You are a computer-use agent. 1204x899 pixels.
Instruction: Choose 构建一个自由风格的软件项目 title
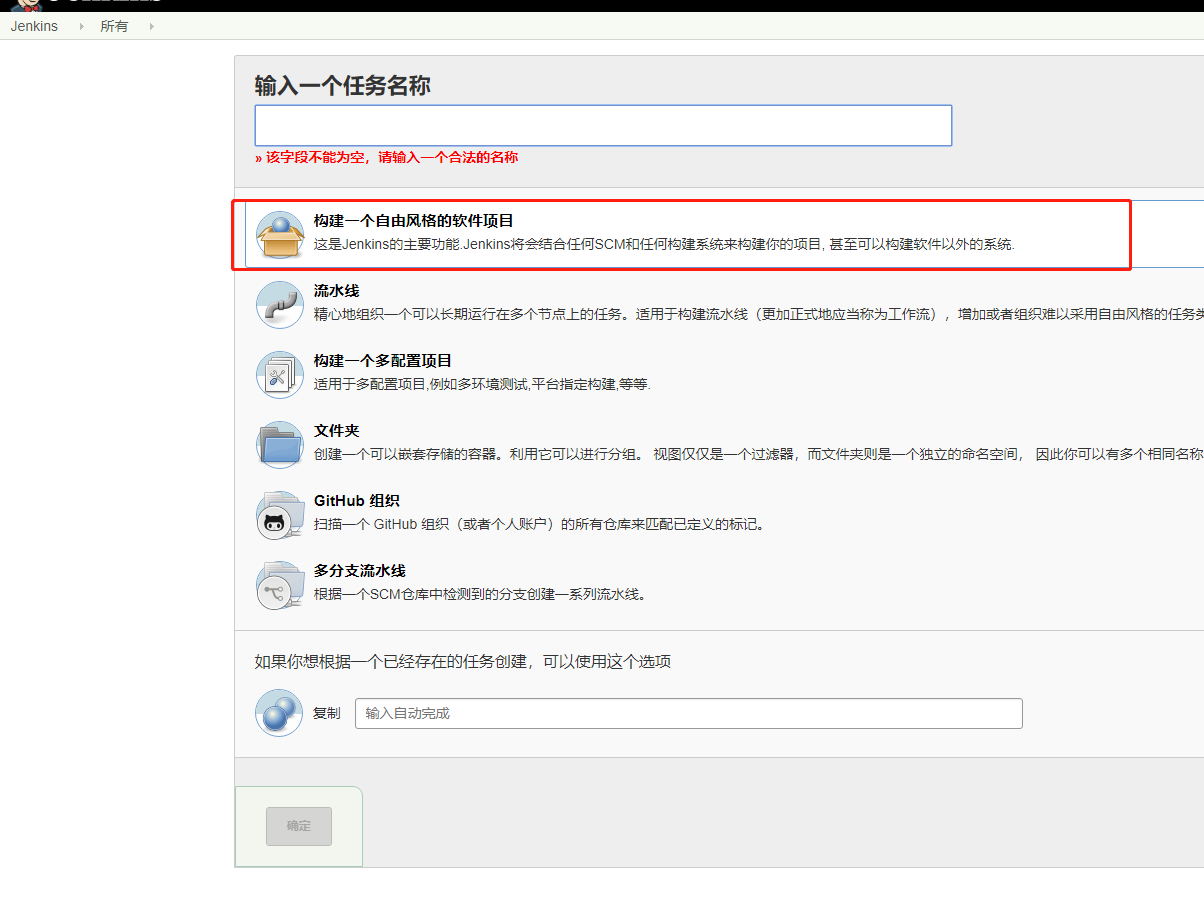point(414,221)
